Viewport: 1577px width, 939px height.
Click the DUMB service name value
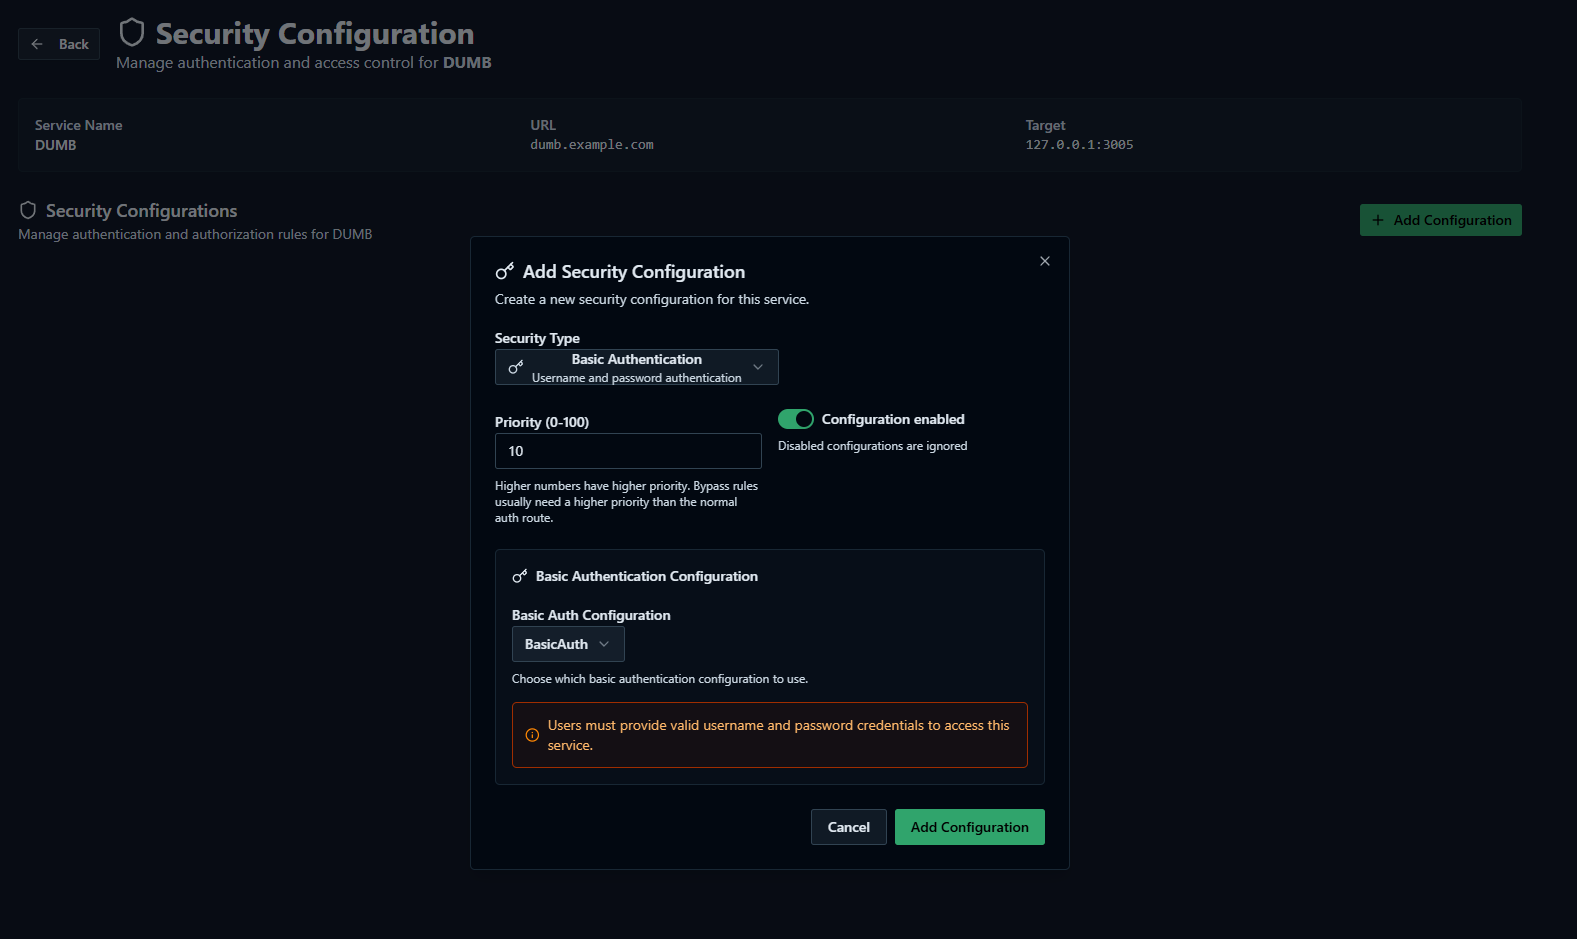tap(56, 145)
